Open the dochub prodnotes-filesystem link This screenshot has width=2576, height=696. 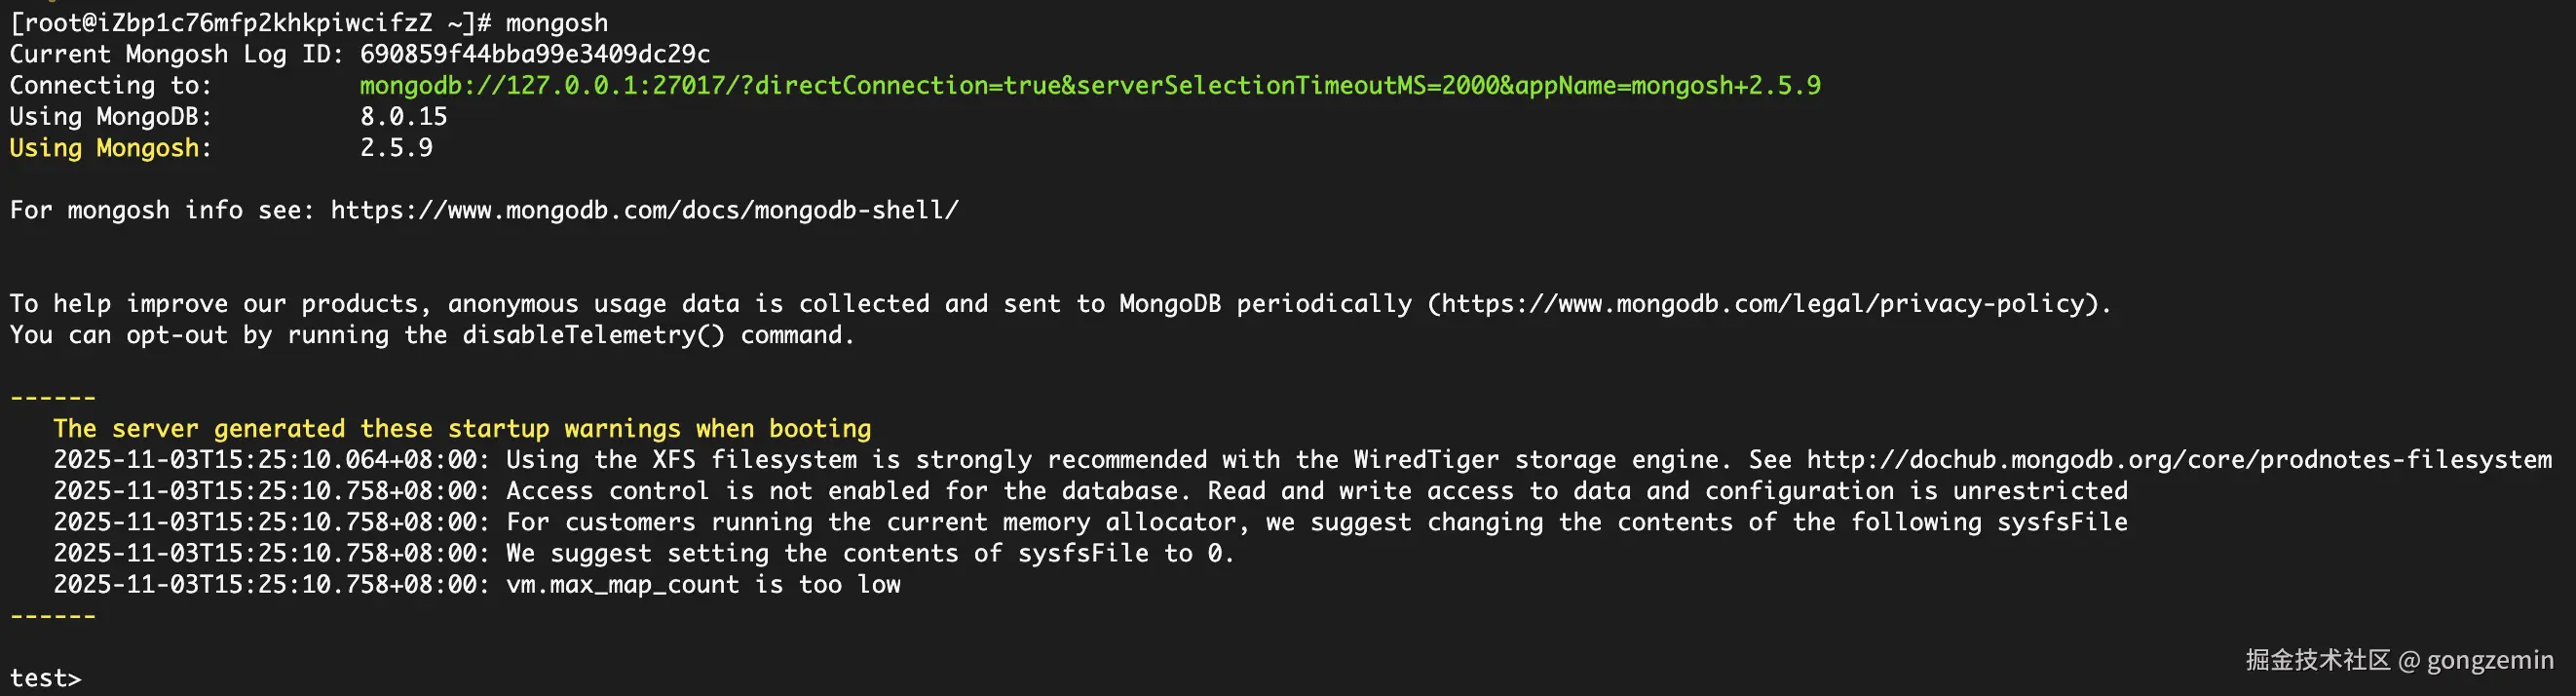click(x=2179, y=460)
